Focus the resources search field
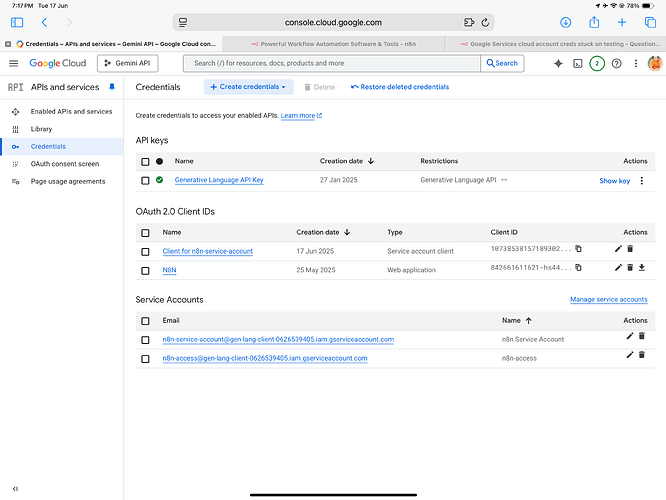 [331, 63]
